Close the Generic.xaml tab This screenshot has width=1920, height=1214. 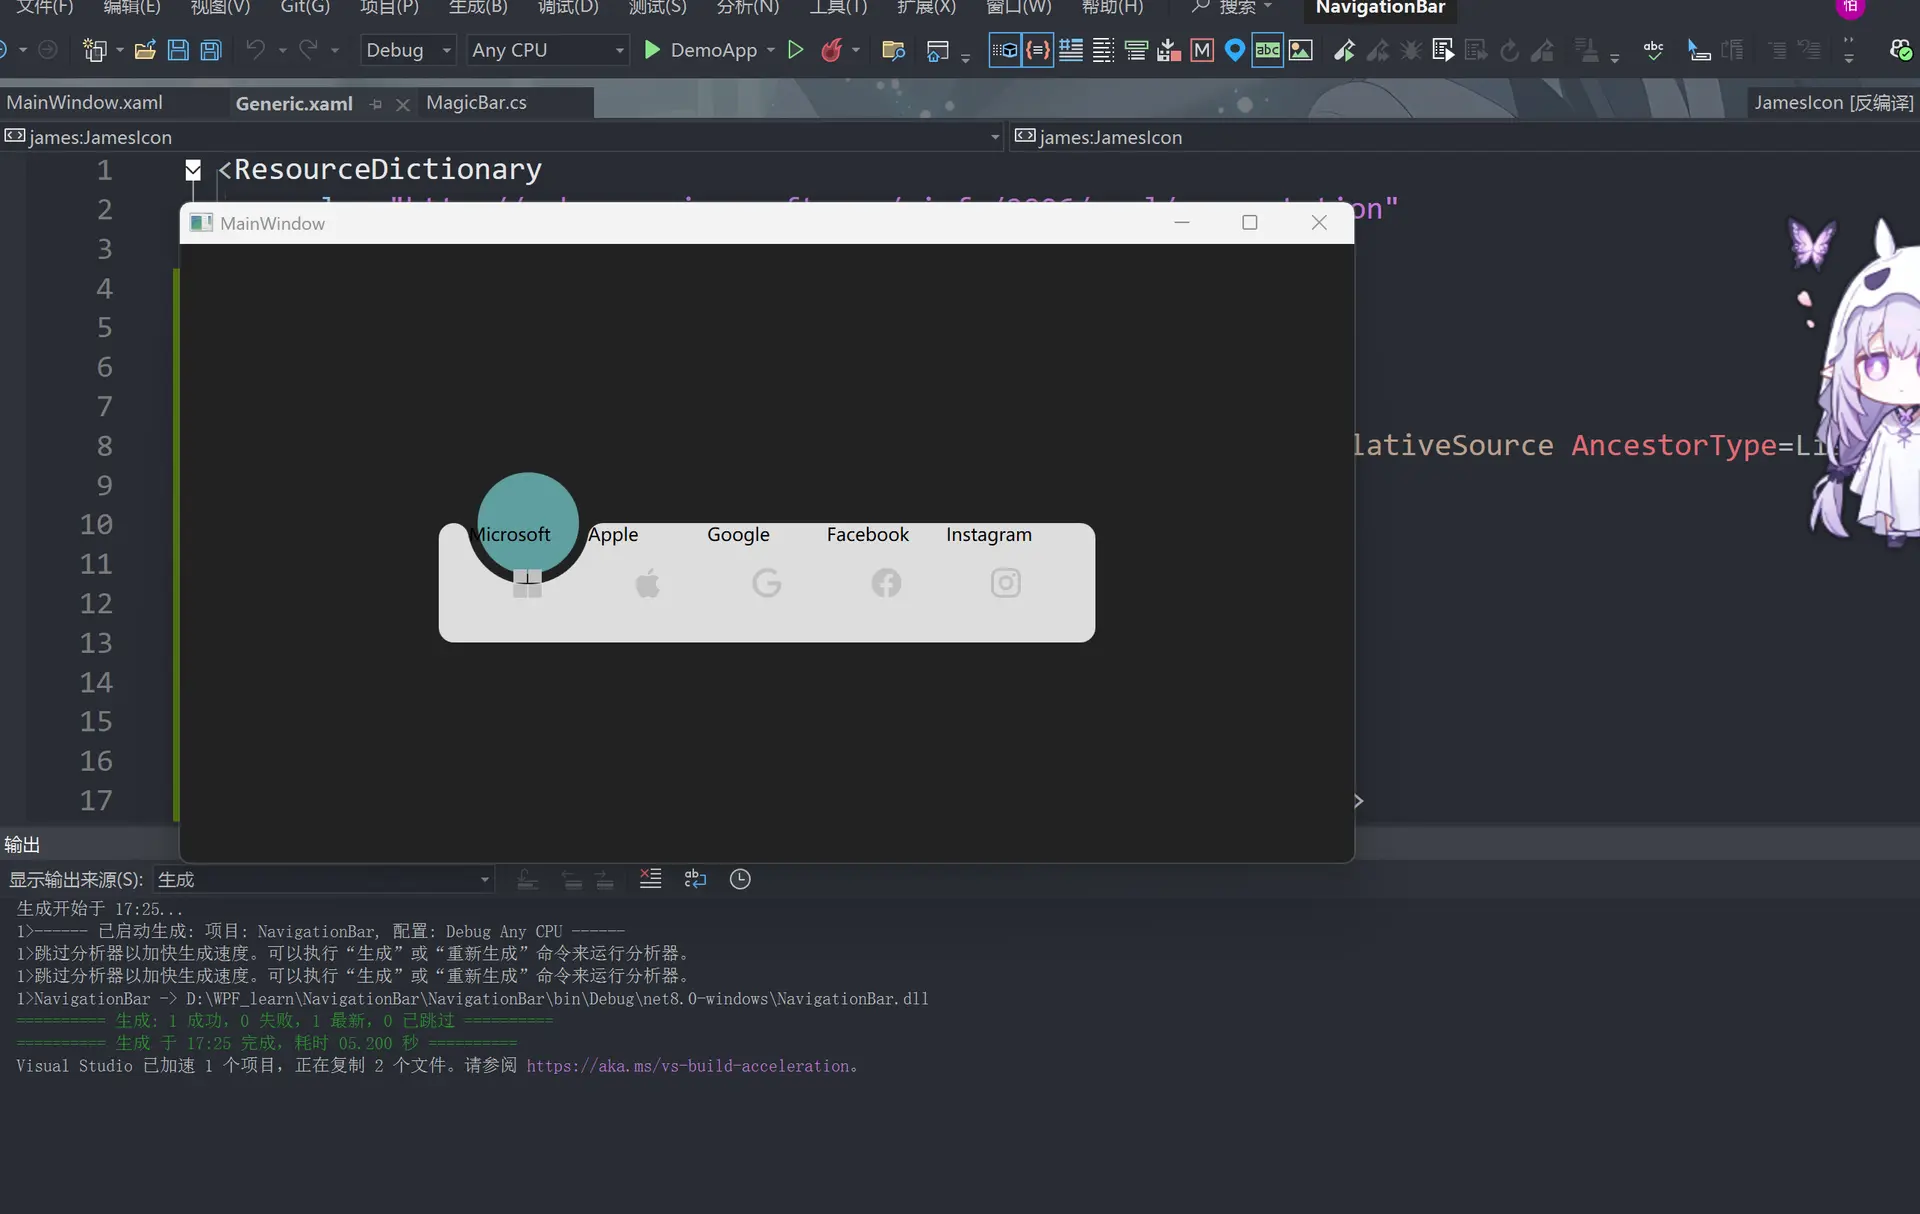402,104
